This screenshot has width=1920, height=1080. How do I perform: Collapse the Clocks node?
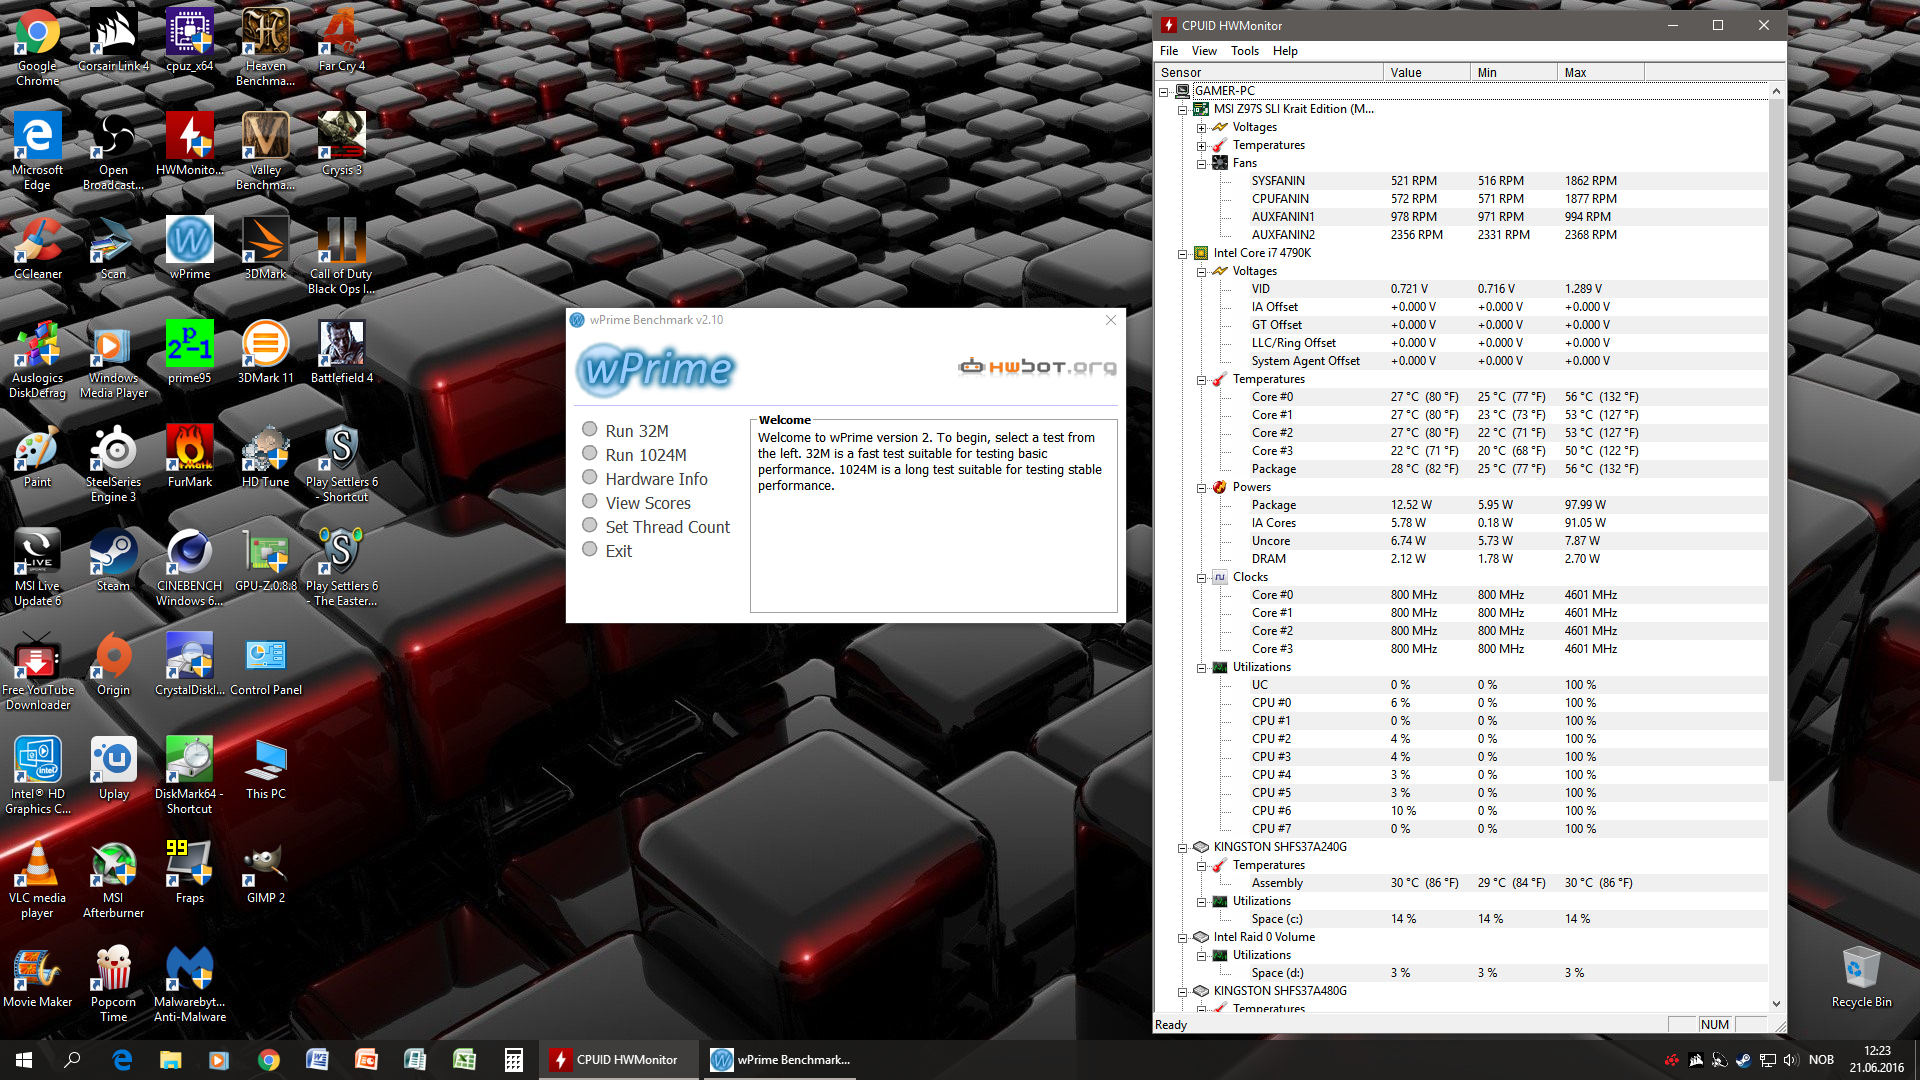(x=1202, y=577)
